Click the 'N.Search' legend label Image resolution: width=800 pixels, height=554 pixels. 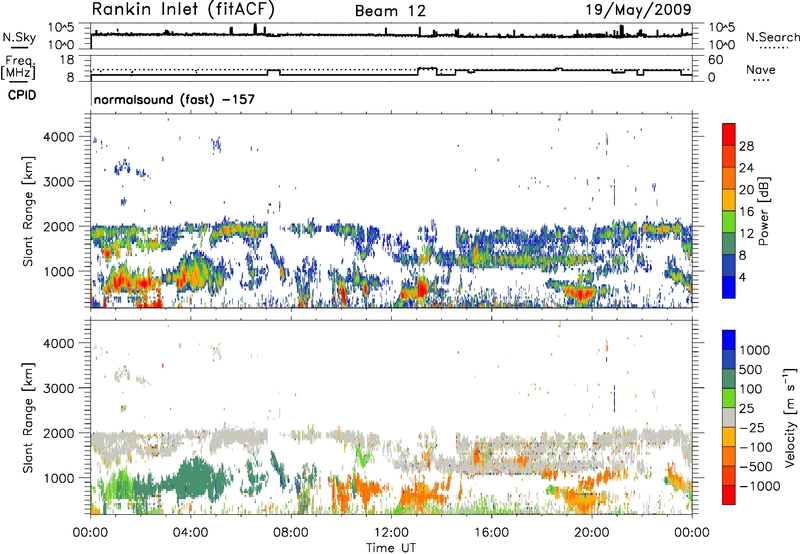pos(772,37)
